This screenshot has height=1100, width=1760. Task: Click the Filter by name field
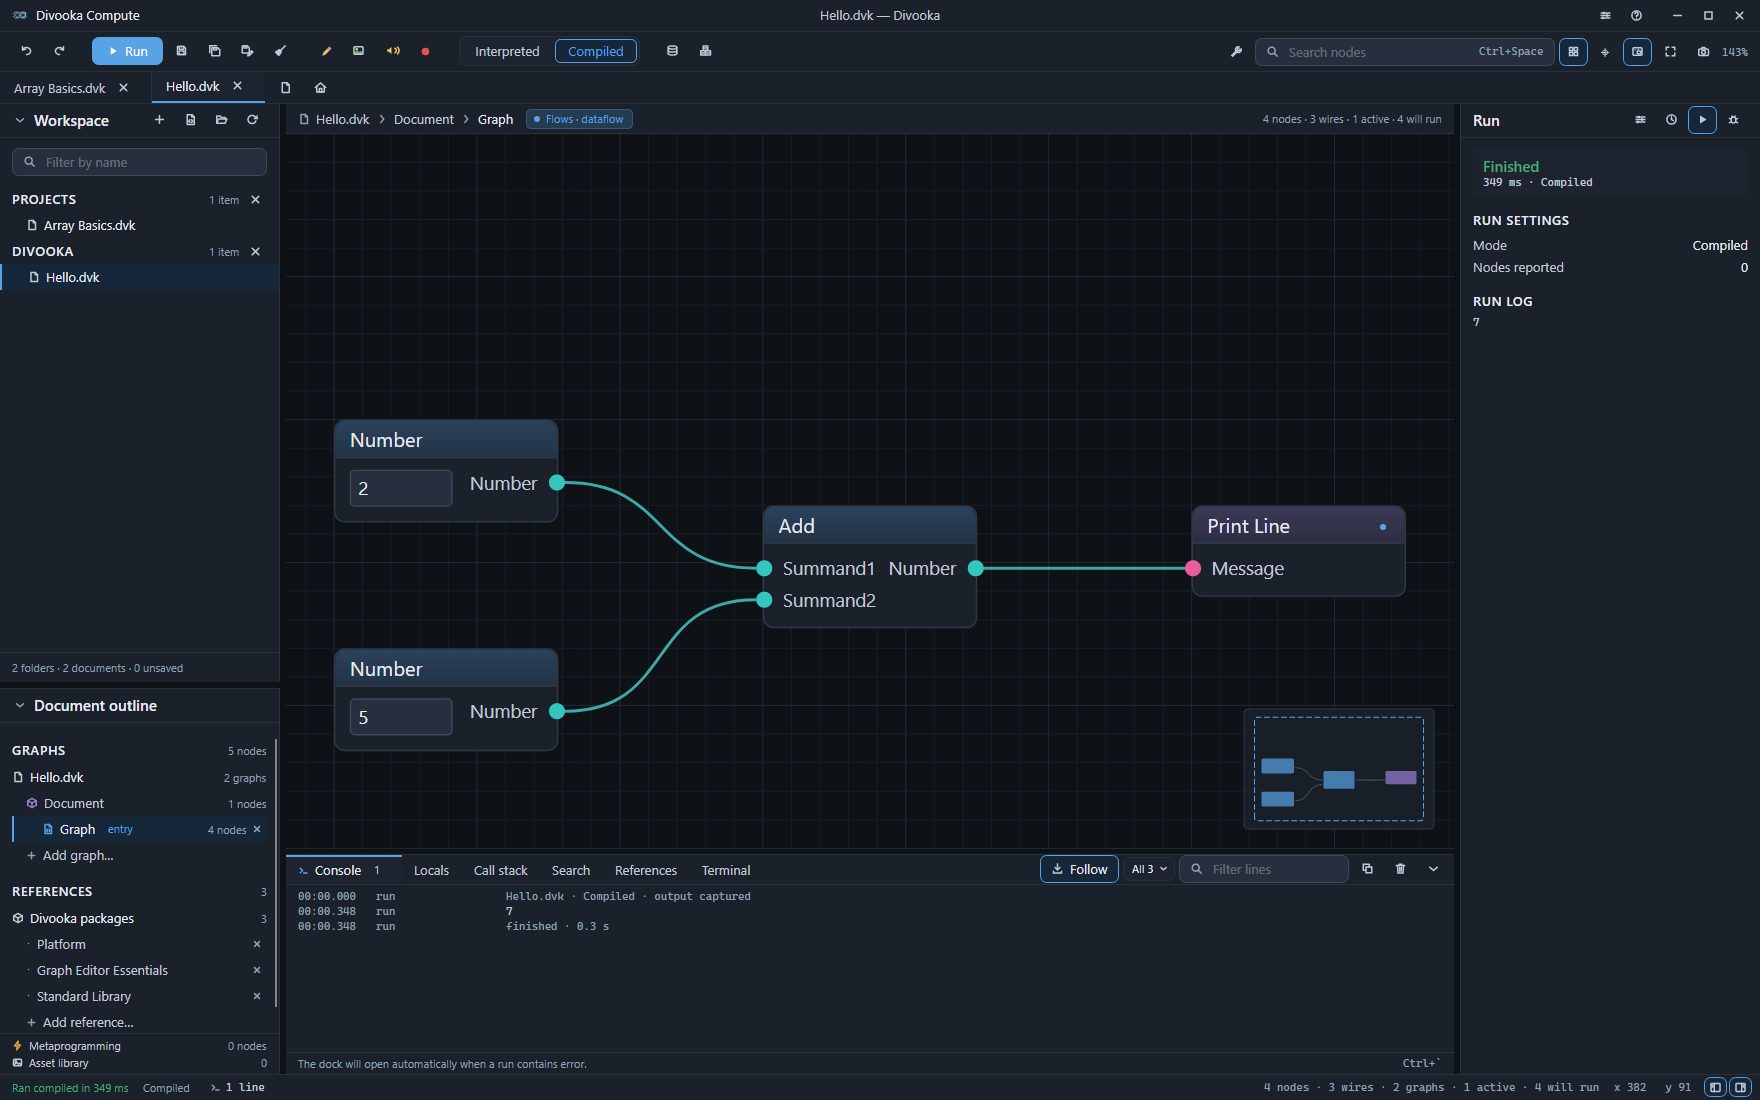(139, 162)
